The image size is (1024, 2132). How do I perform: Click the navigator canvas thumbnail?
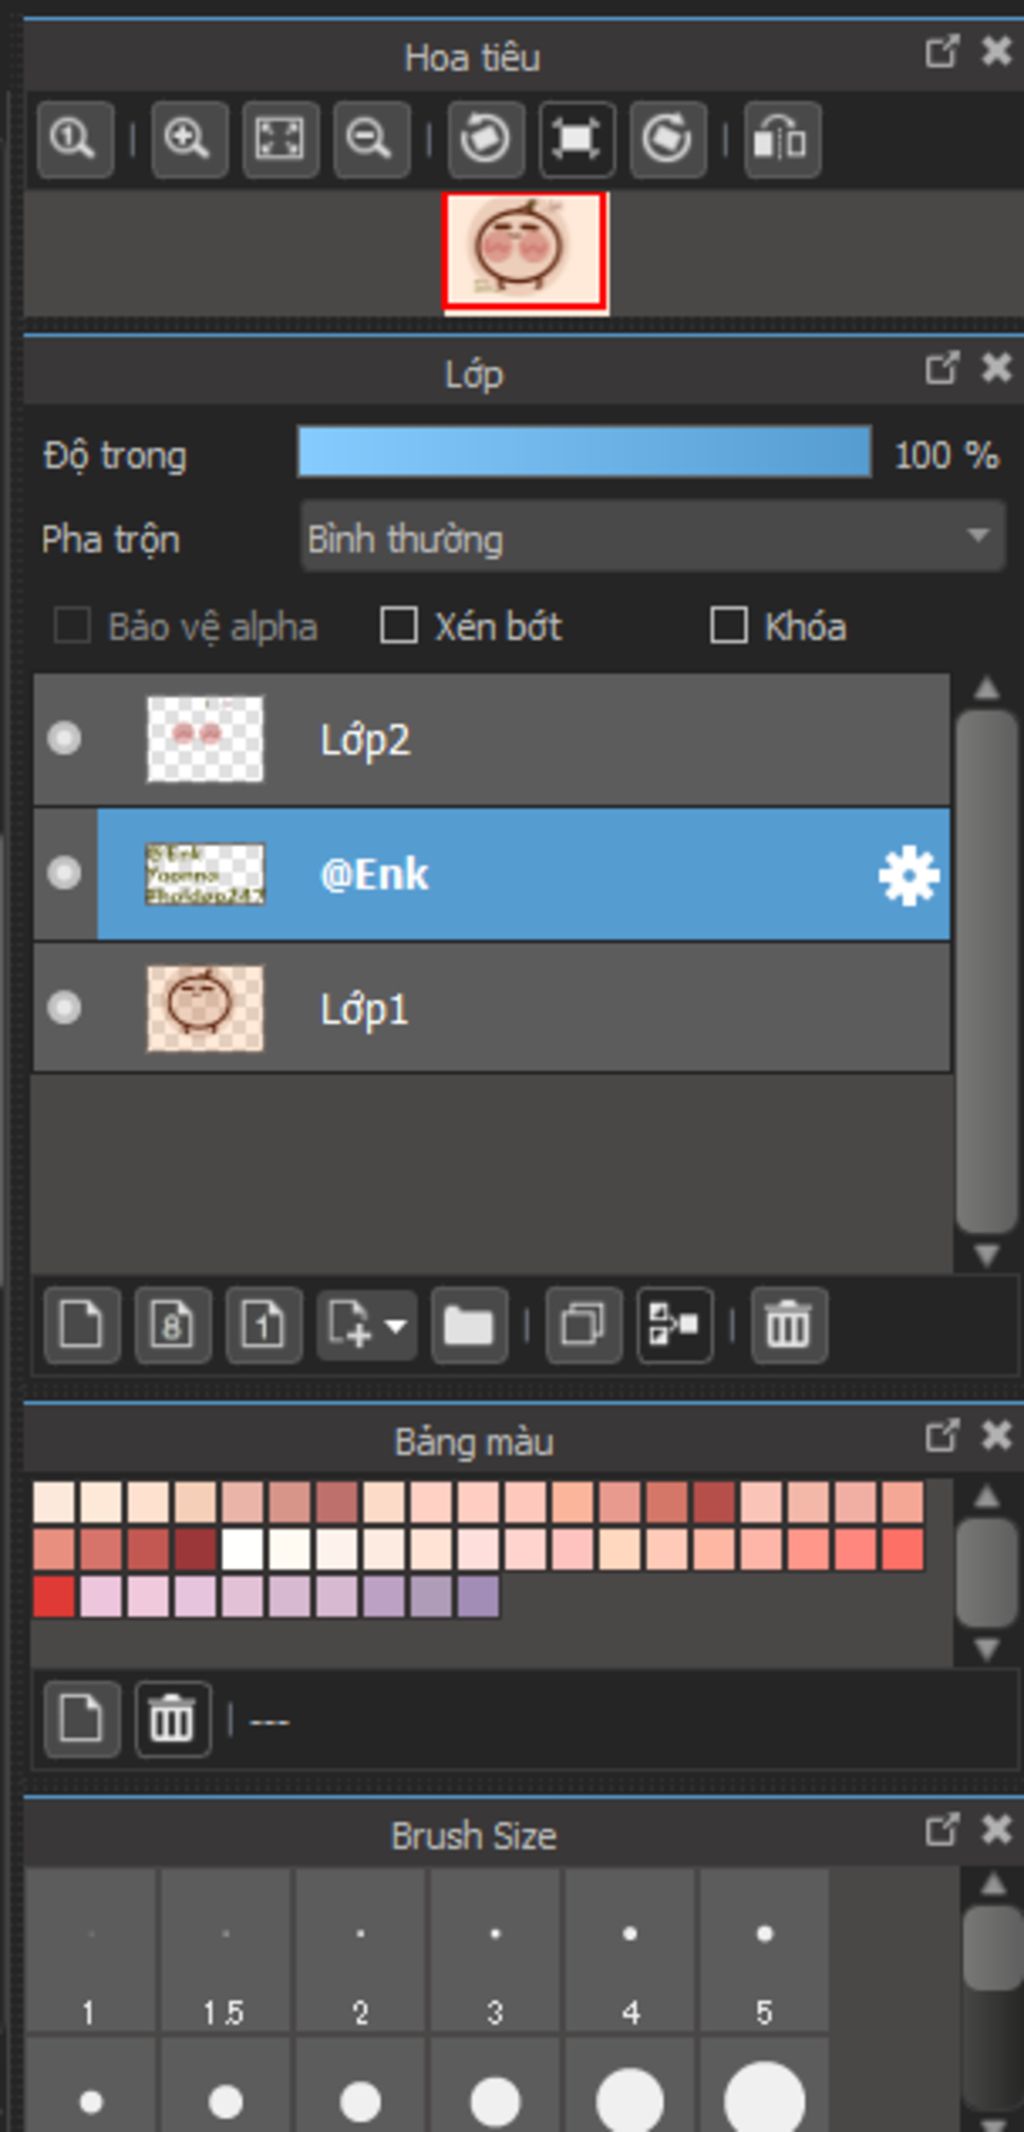(x=525, y=251)
